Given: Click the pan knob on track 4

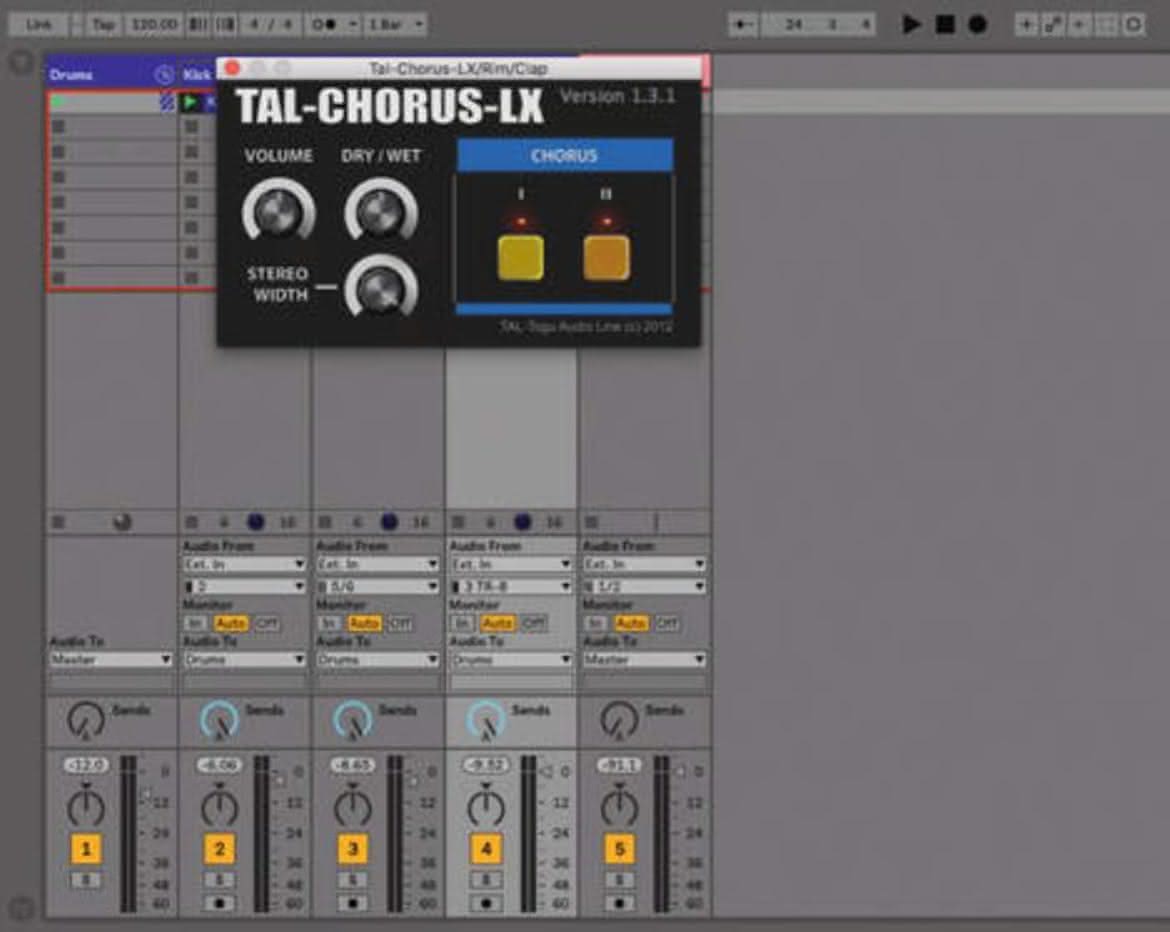Looking at the screenshot, I should click(x=487, y=807).
